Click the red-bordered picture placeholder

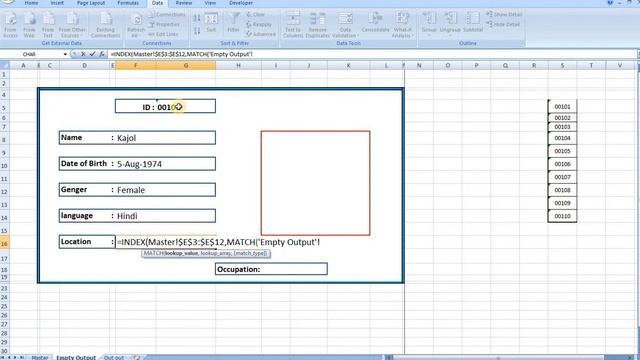[316, 183]
